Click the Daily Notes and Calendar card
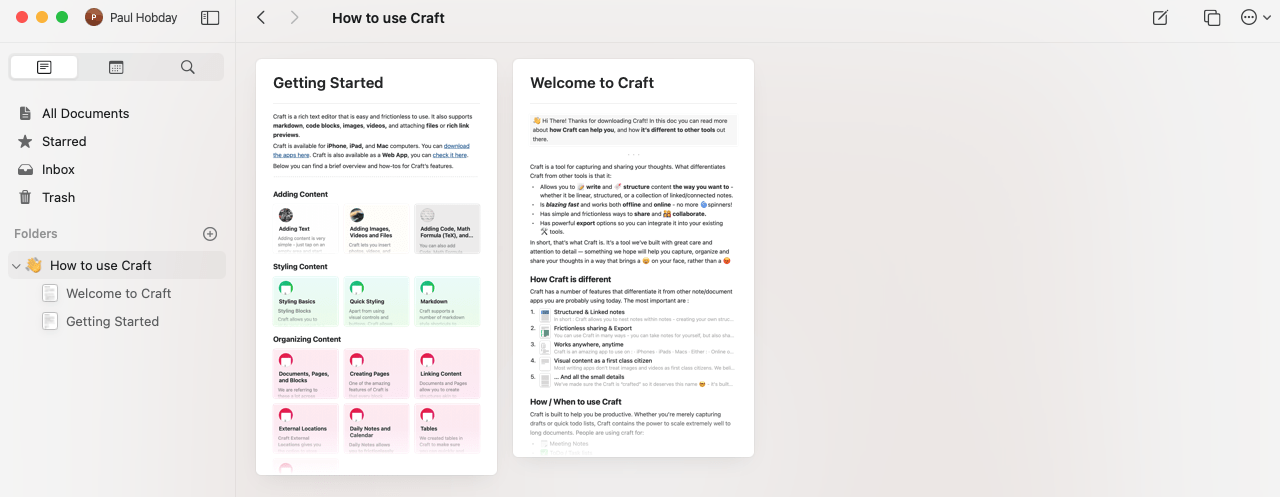This screenshot has width=1280, height=497. coord(377,428)
